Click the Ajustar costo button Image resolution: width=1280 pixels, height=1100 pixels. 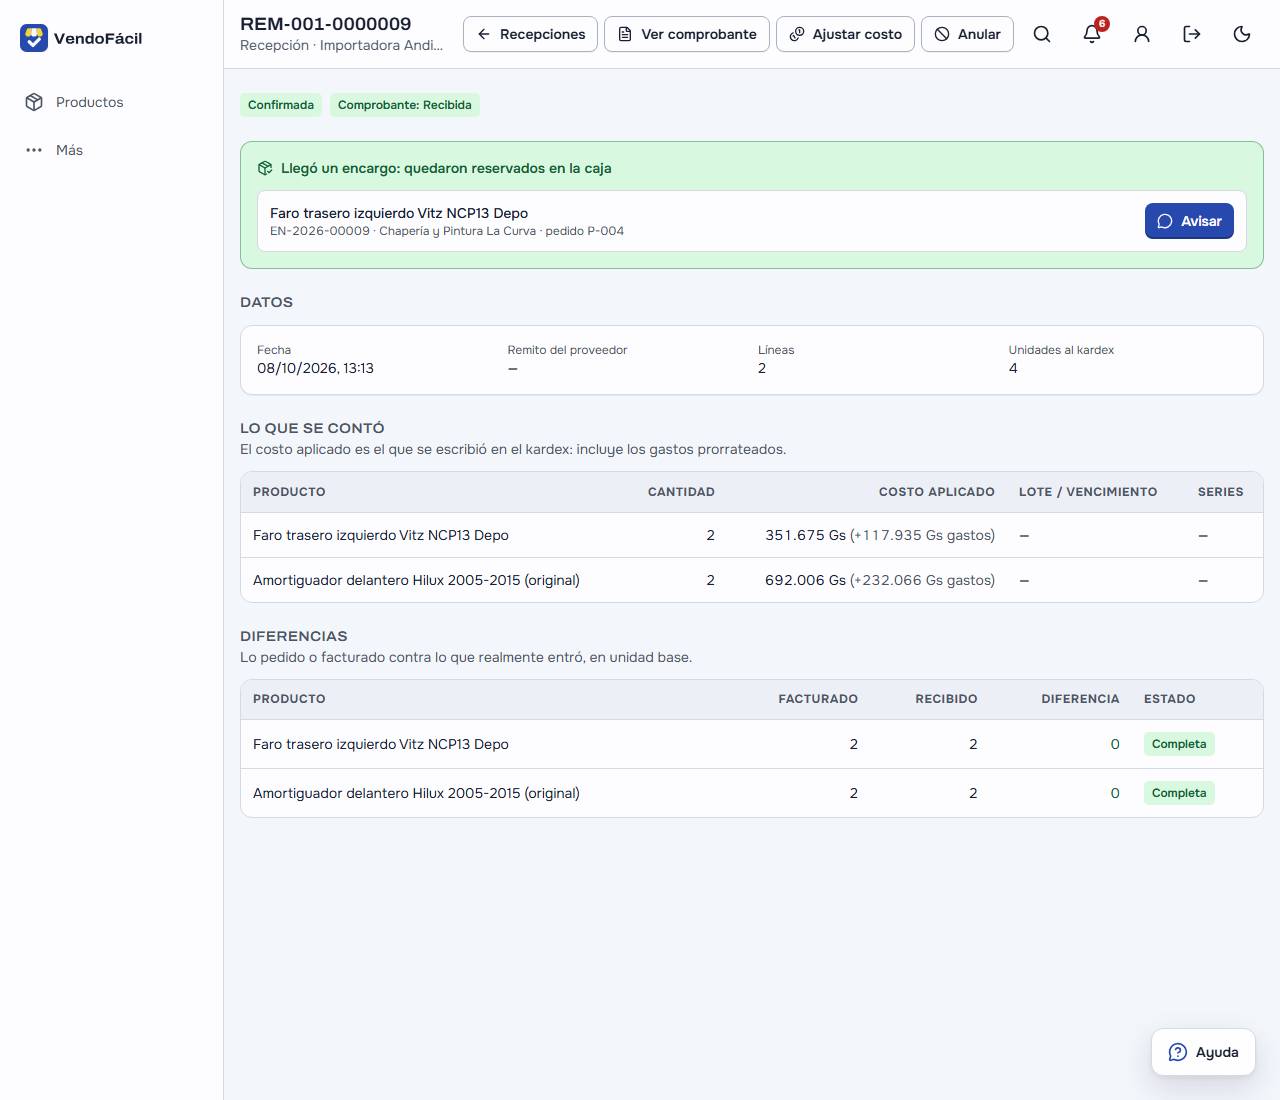point(845,34)
